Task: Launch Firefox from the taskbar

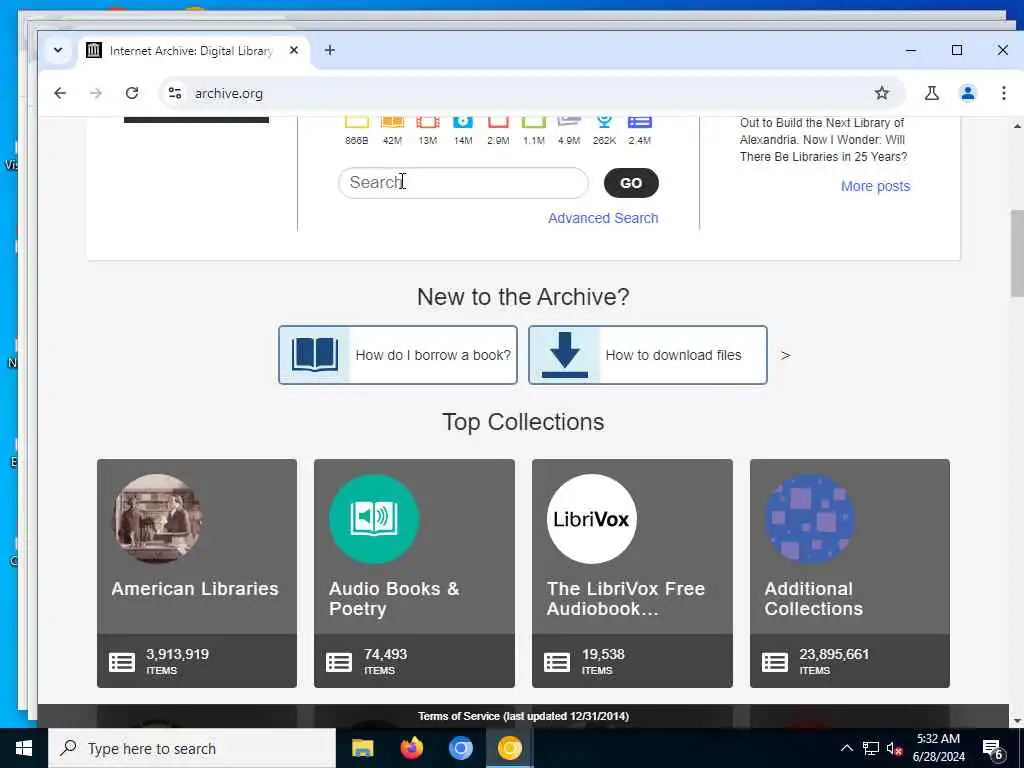Action: [x=411, y=748]
